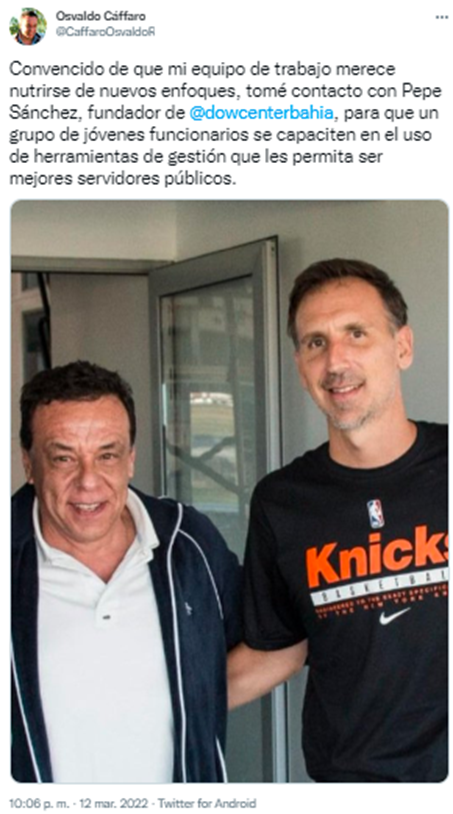Screen dimensions: 453x814
Task: Click the 10:06 p. m. timestamp
Action: point(39,803)
